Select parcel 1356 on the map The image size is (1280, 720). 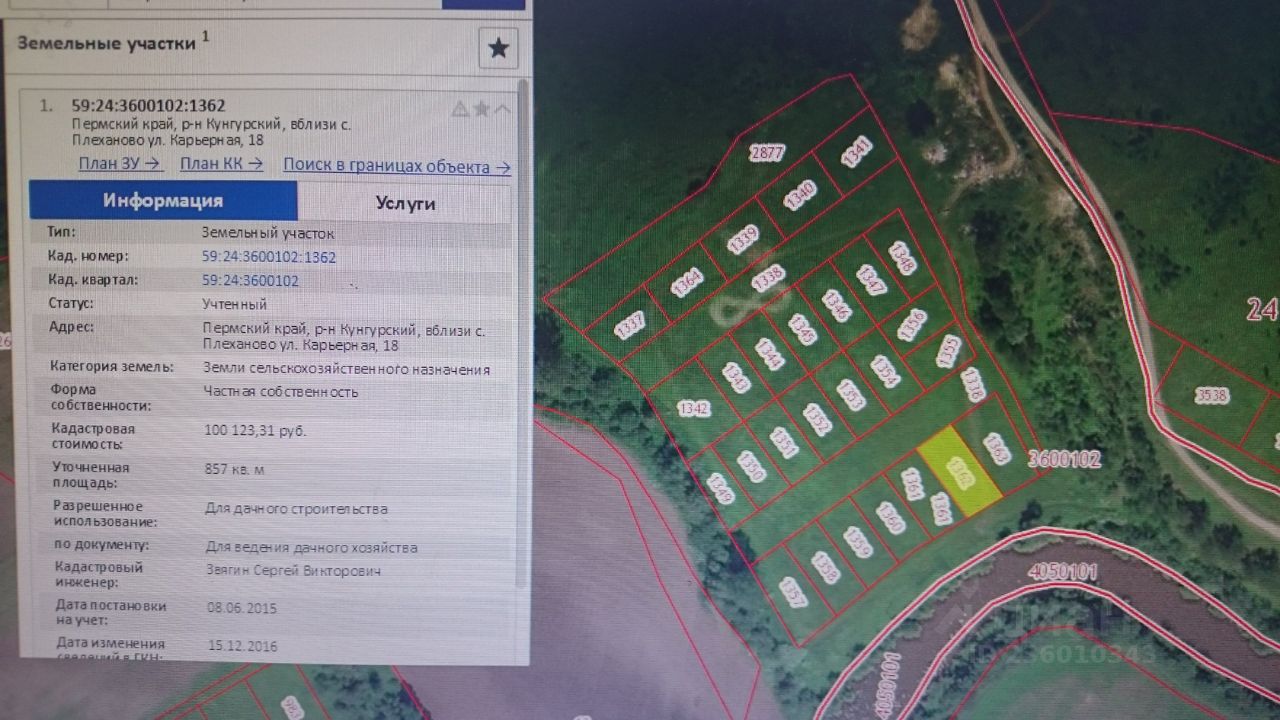(911, 324)
